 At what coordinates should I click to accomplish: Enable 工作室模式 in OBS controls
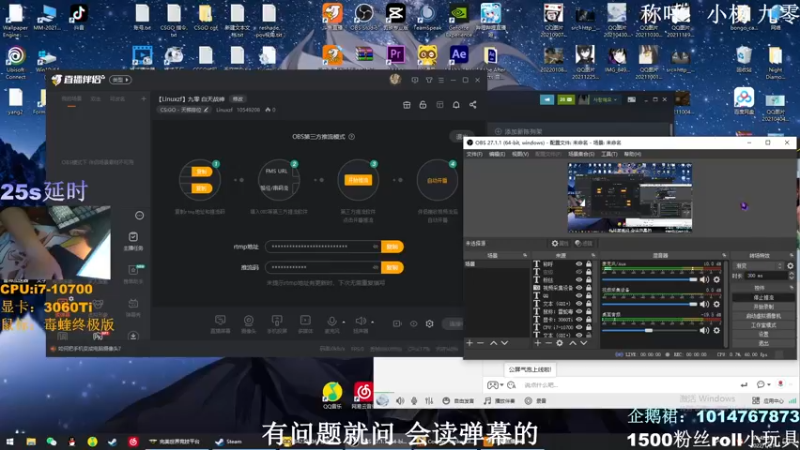click(763, 325)
